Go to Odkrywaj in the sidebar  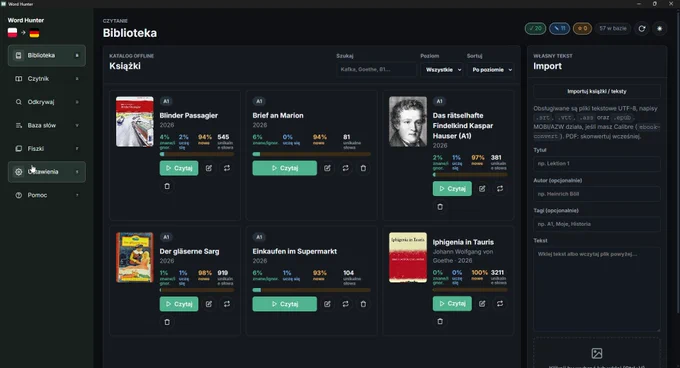point(47,102)
